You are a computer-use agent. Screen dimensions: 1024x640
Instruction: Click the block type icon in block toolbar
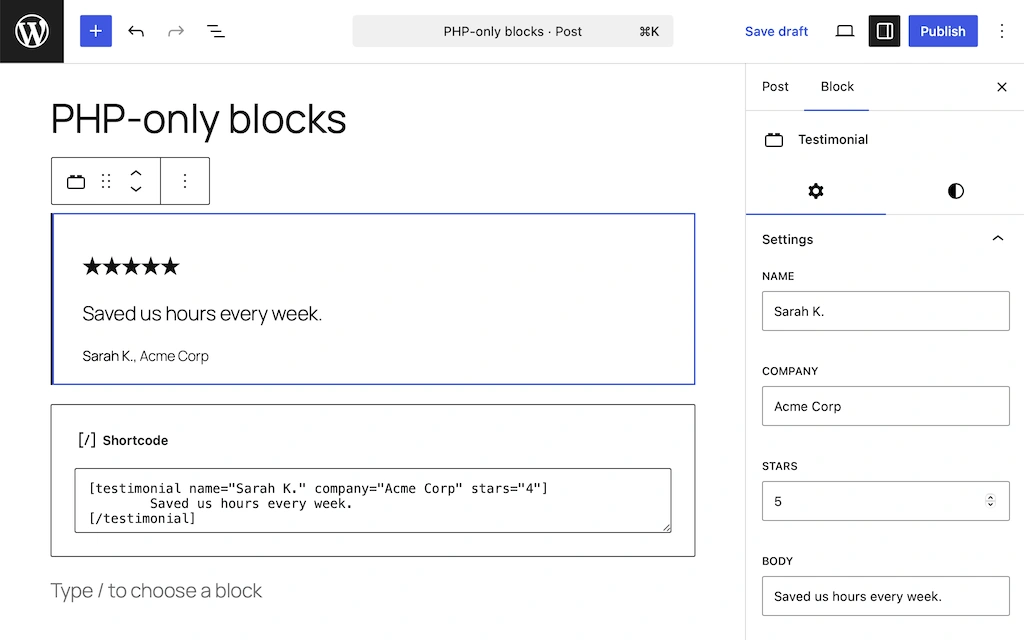[76, 181]
